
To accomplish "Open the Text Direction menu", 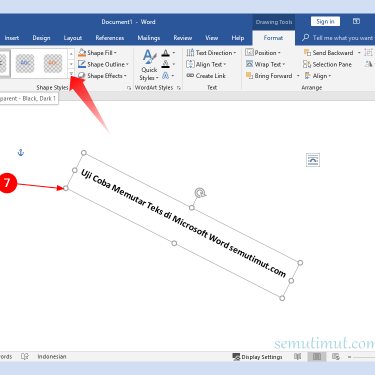I will pos(211,53).
